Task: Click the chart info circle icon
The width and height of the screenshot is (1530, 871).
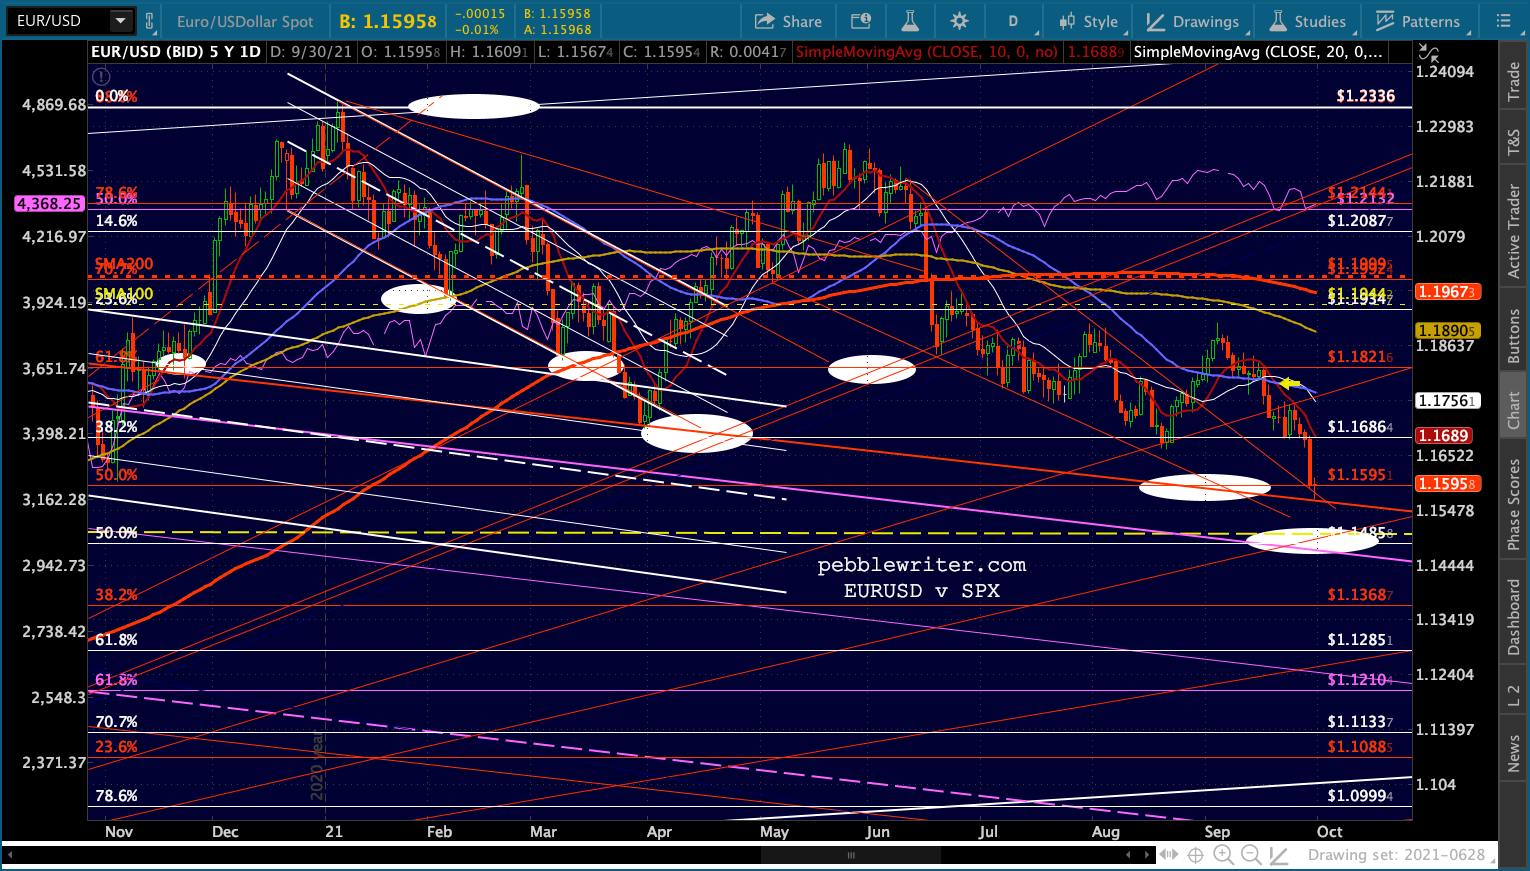Action: [100, 76]
